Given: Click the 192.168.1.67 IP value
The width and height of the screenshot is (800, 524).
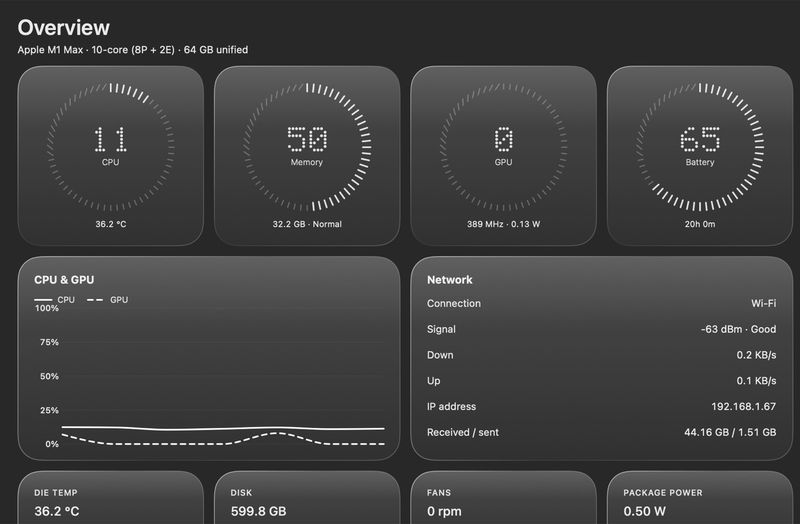Looking at the screenshot, I should click(743, 407).
